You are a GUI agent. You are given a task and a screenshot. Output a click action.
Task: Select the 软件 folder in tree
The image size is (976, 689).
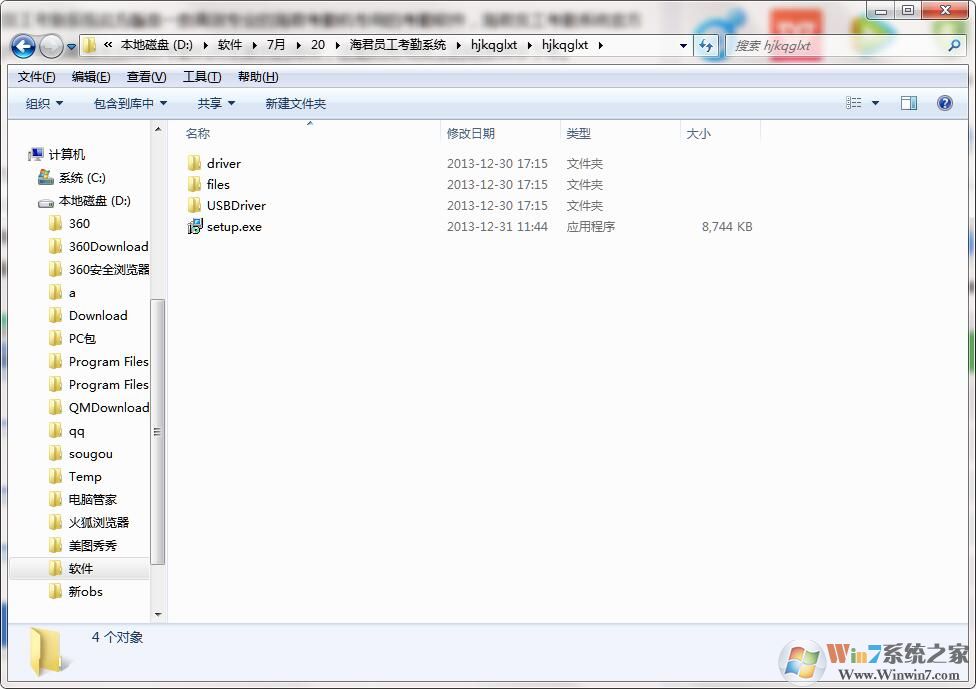(x=80, y=569)
